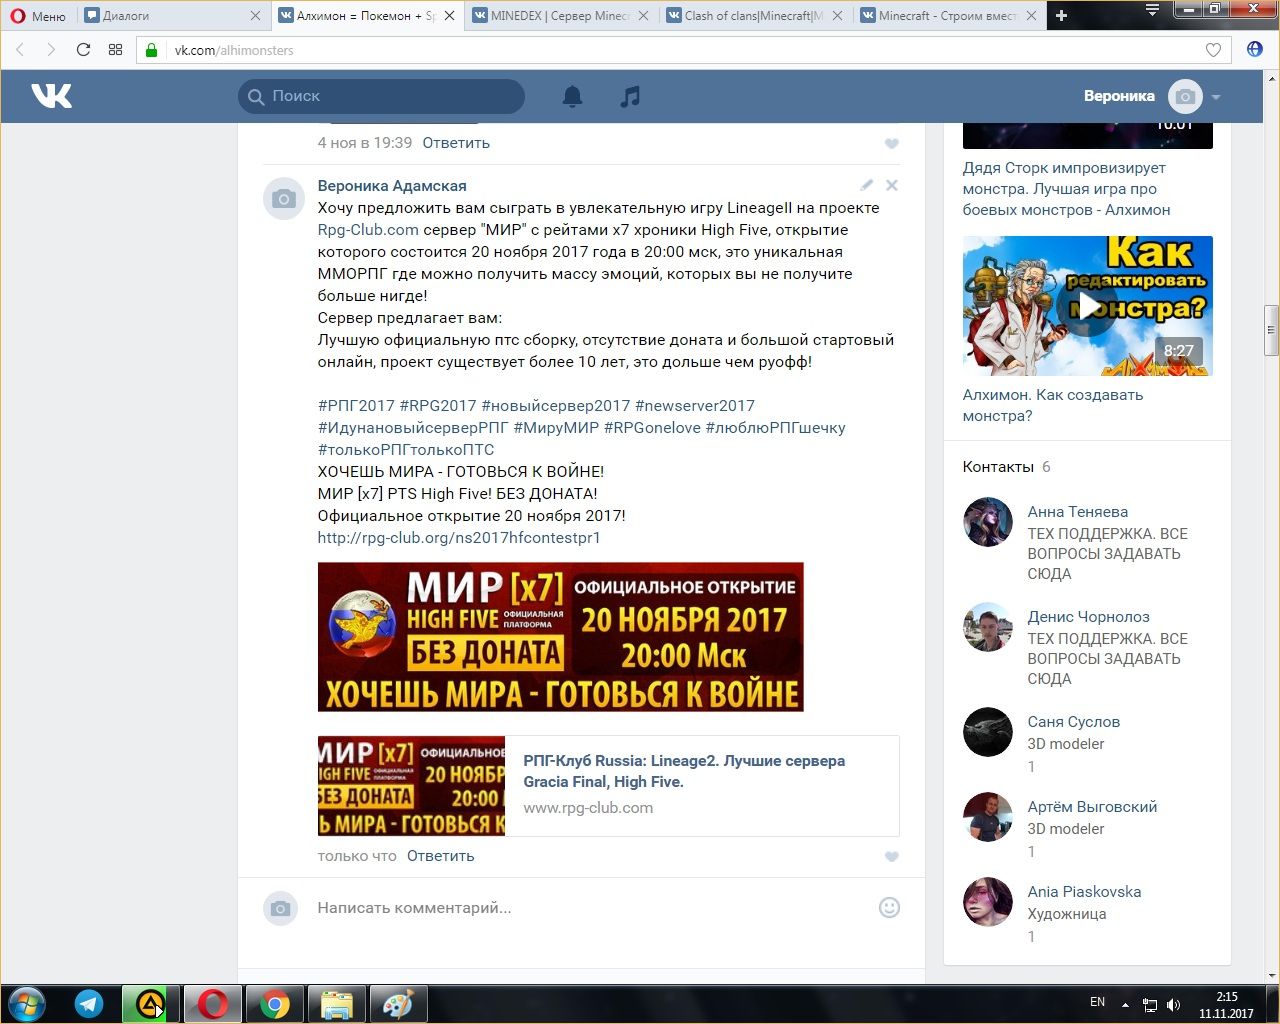Image resolution: width=1280 pixels, height=1024 pixels.
Task: Click EN language indicator
Action: [1097, 1002]
